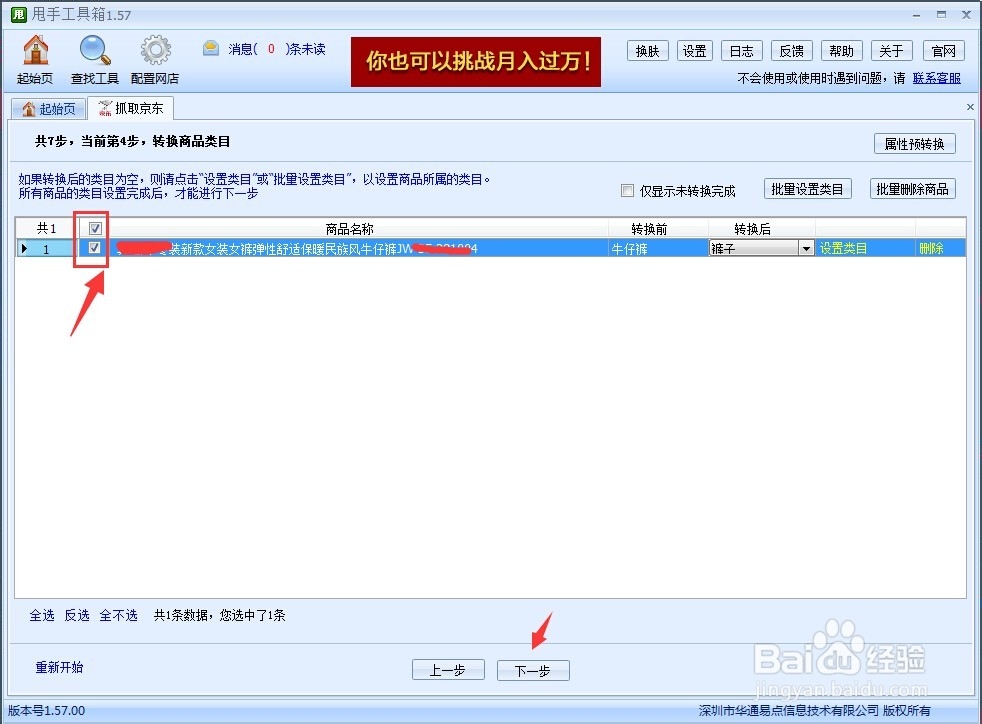The height and width of the screenshot is (724, 982).
Task: Select the 查找工具 magnifier tool
Action: click(93, 57)
